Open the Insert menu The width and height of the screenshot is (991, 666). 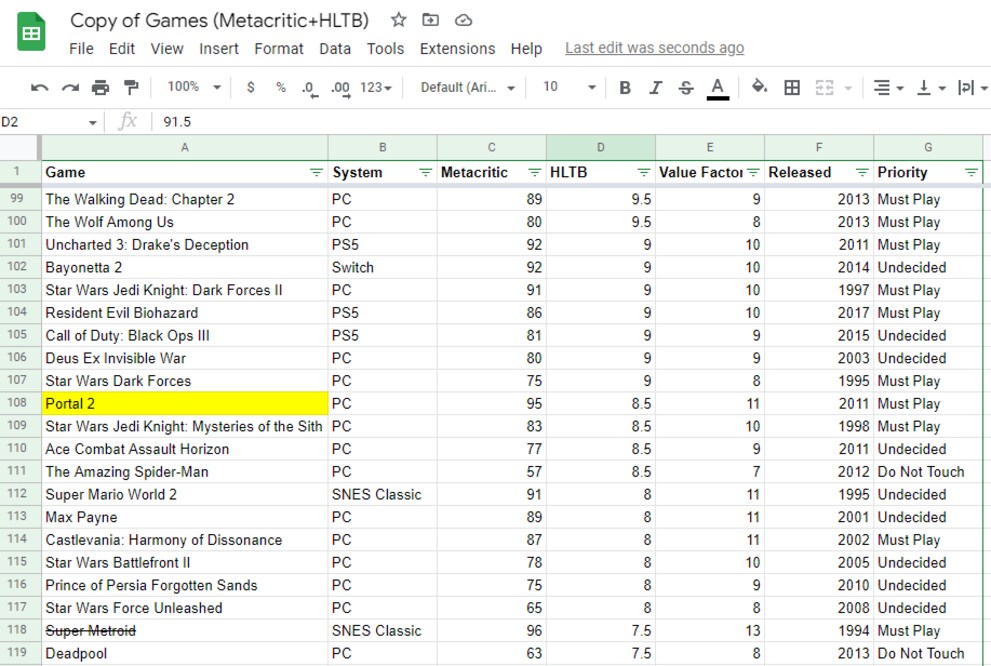219,49
